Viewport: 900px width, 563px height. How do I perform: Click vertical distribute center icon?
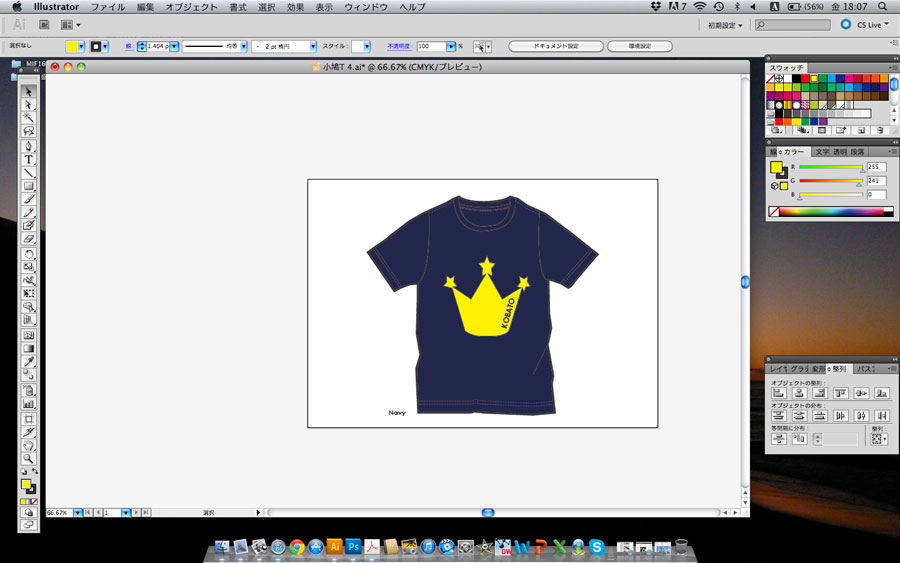799,416
